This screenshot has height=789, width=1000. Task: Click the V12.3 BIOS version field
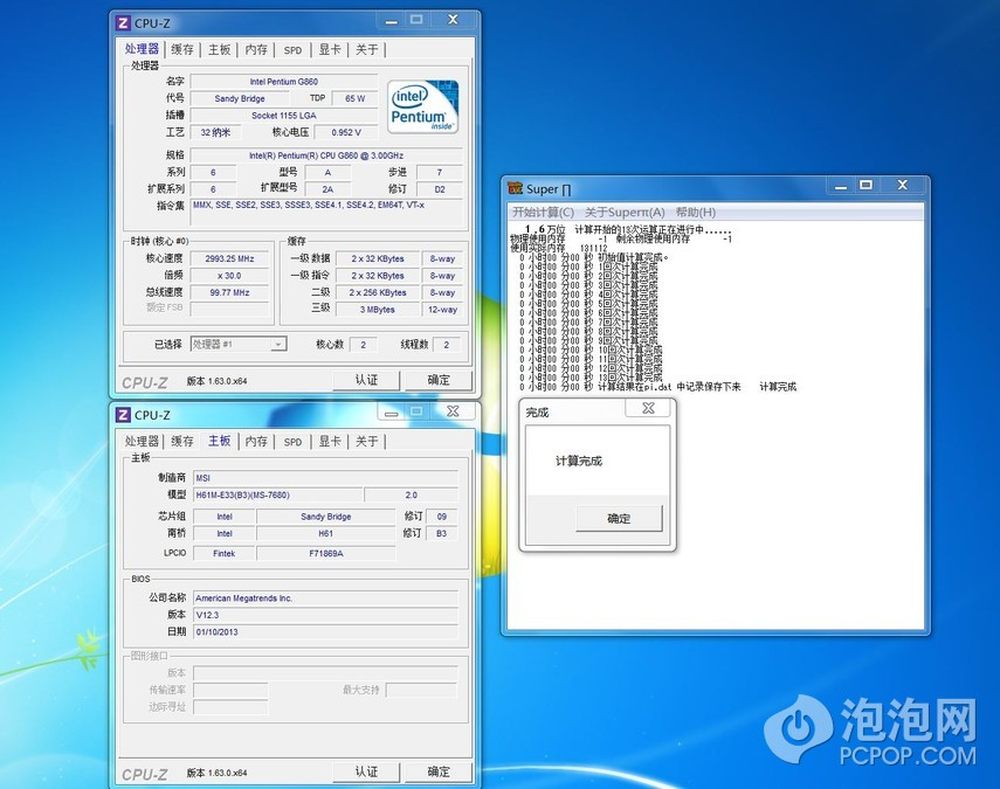pos(326,615)
